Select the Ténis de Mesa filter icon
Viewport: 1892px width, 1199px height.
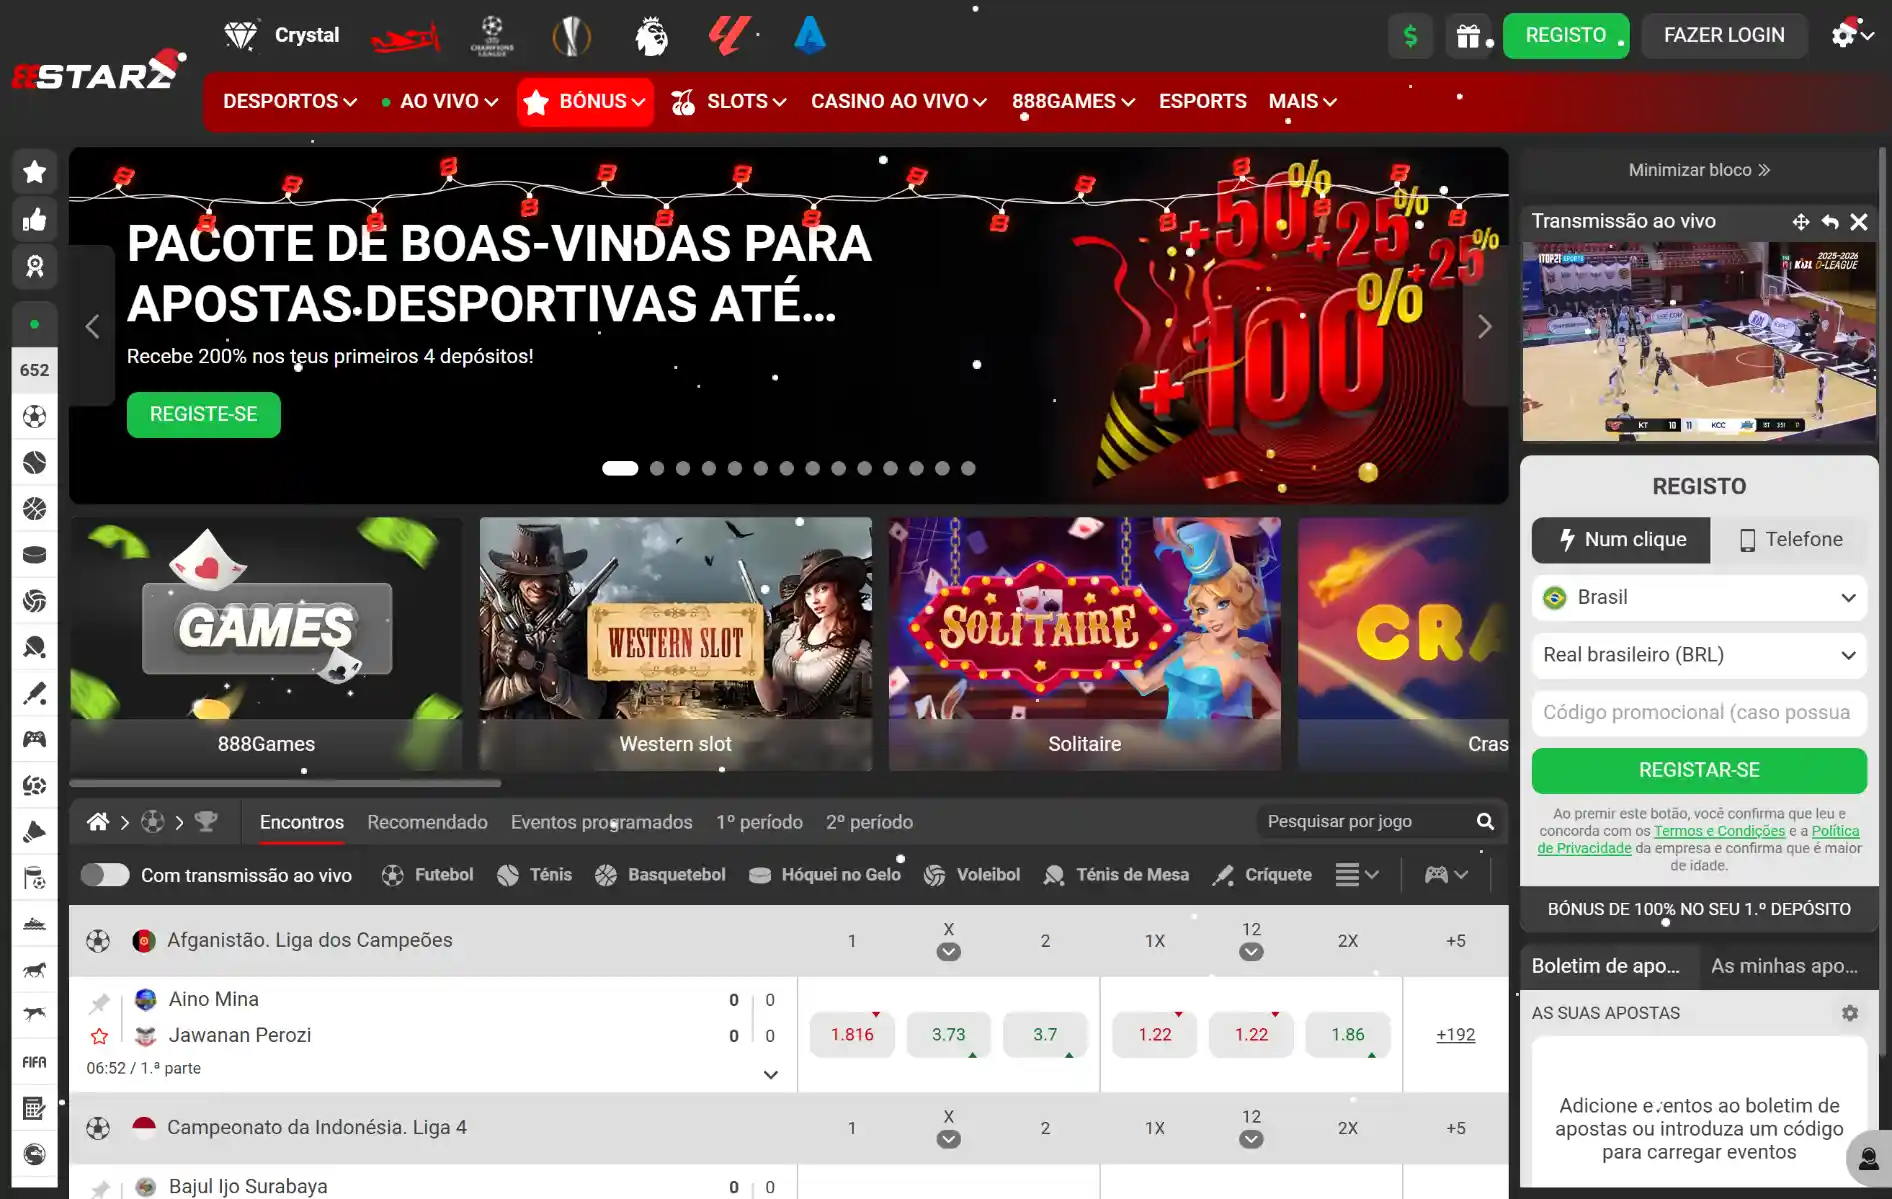tap(1055, 875)
